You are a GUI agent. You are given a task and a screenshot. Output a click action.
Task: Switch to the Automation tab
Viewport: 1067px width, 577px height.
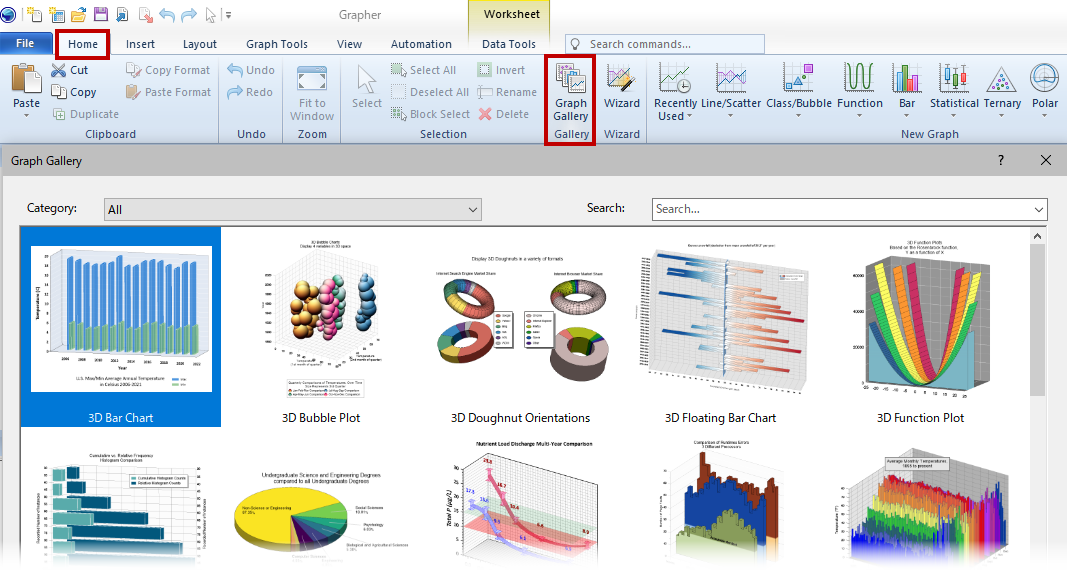tap(421, 44)
